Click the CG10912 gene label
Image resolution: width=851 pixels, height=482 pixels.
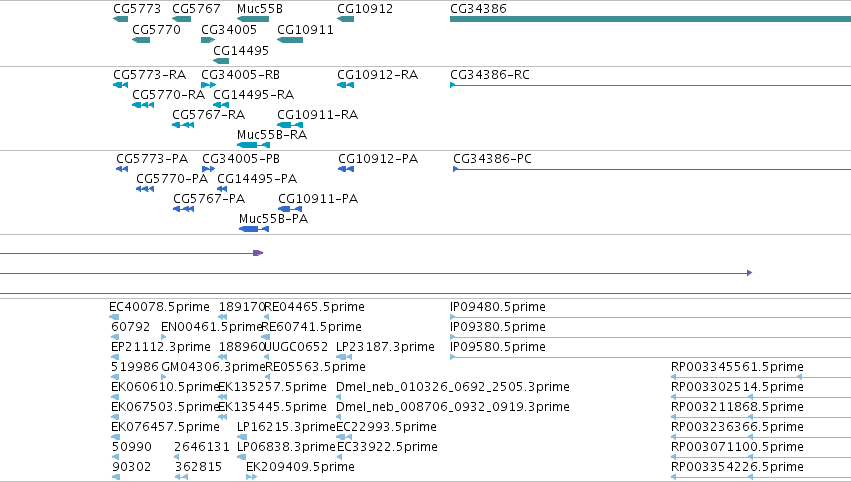(x=365, y=9)
